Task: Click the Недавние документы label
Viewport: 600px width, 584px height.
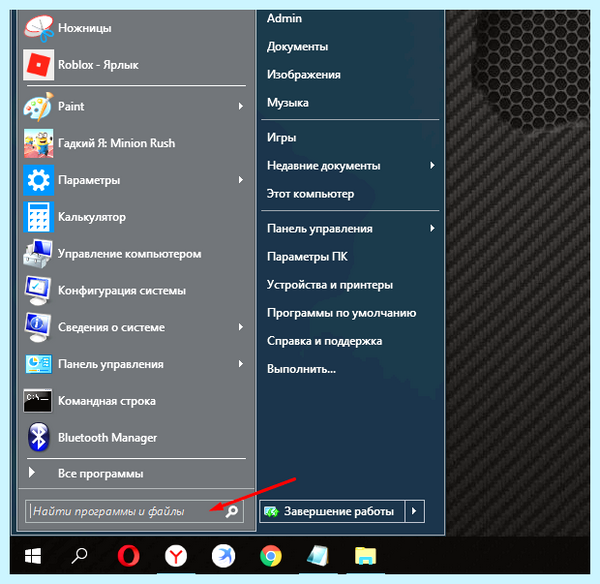Action: click(324, 166)
